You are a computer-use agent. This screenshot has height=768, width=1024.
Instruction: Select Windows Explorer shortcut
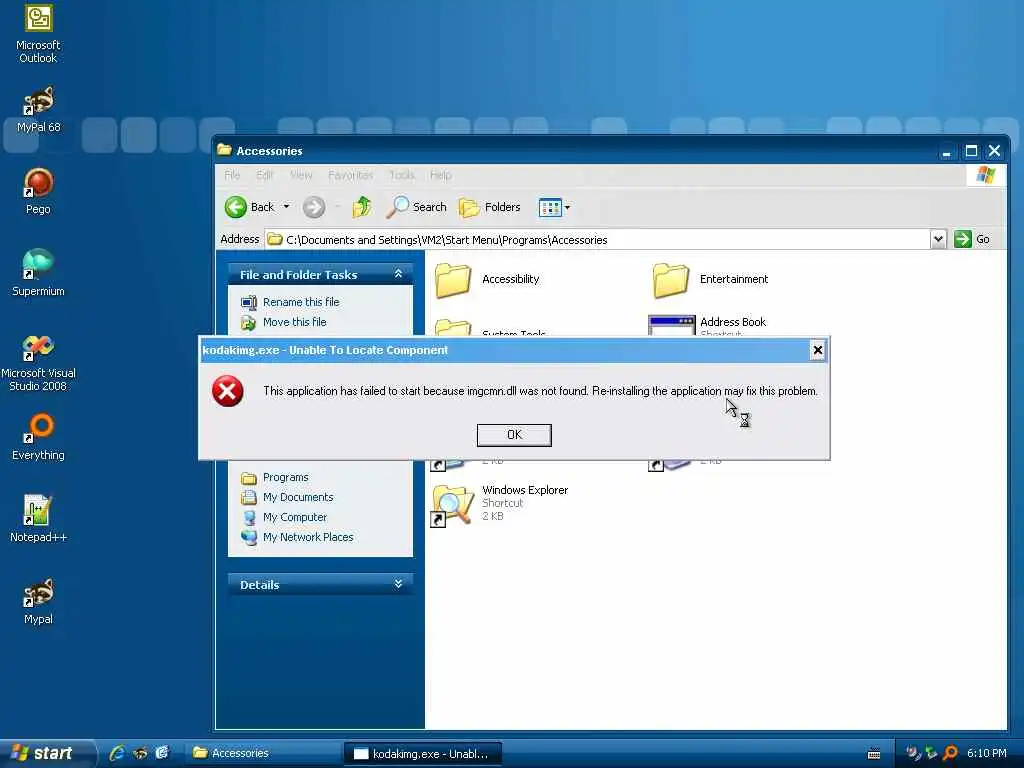coord(500,504)
